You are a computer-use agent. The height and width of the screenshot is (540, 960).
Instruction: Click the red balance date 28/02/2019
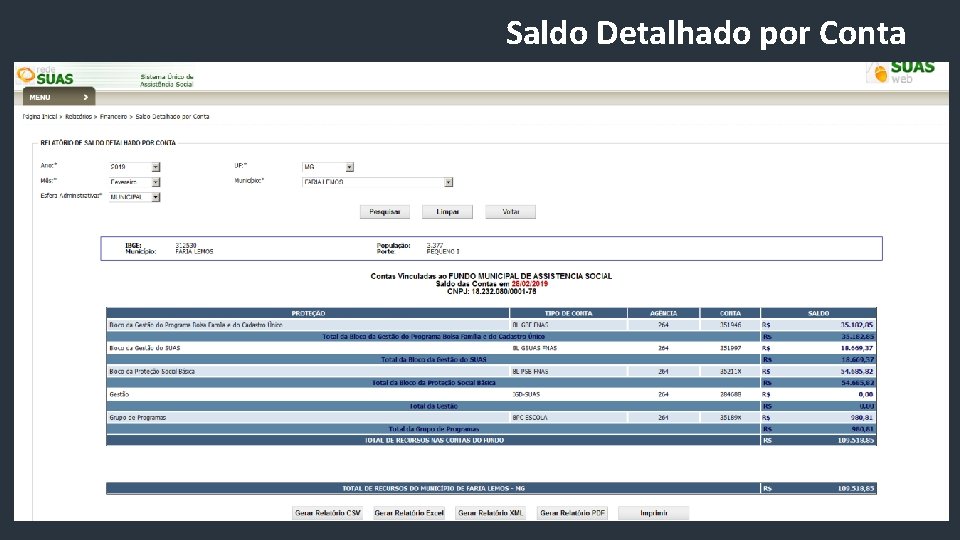530,284
